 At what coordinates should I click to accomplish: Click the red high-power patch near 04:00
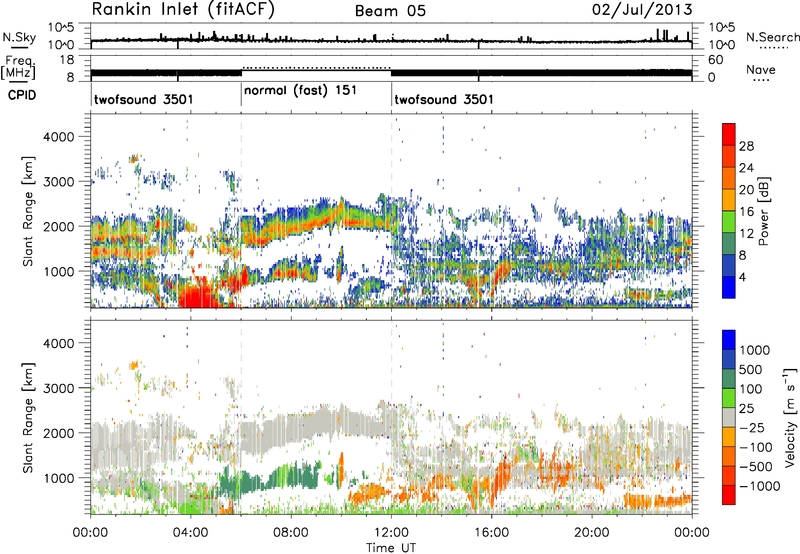coord(200,296)
